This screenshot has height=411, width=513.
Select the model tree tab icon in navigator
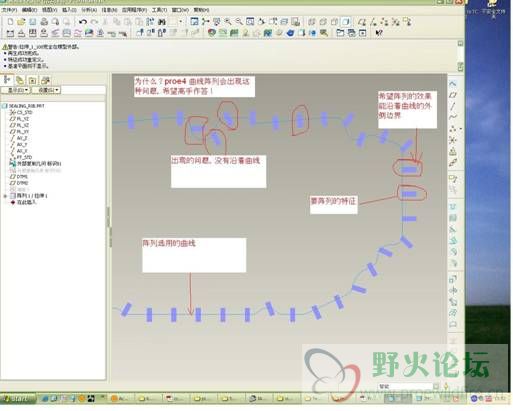7,80
